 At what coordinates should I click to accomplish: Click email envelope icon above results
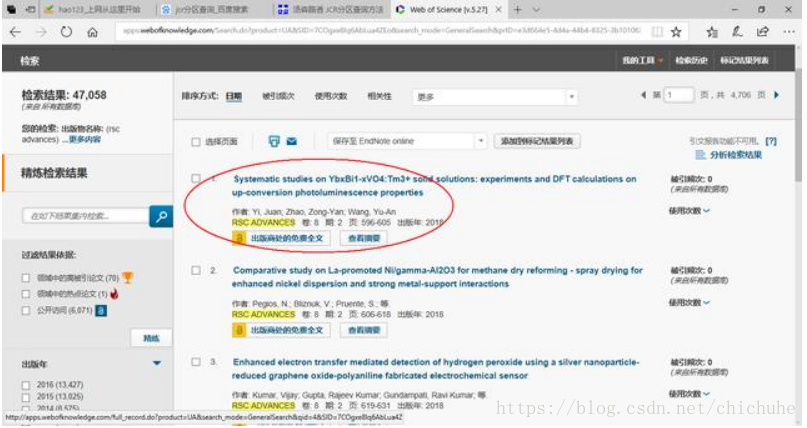point(292,141)
